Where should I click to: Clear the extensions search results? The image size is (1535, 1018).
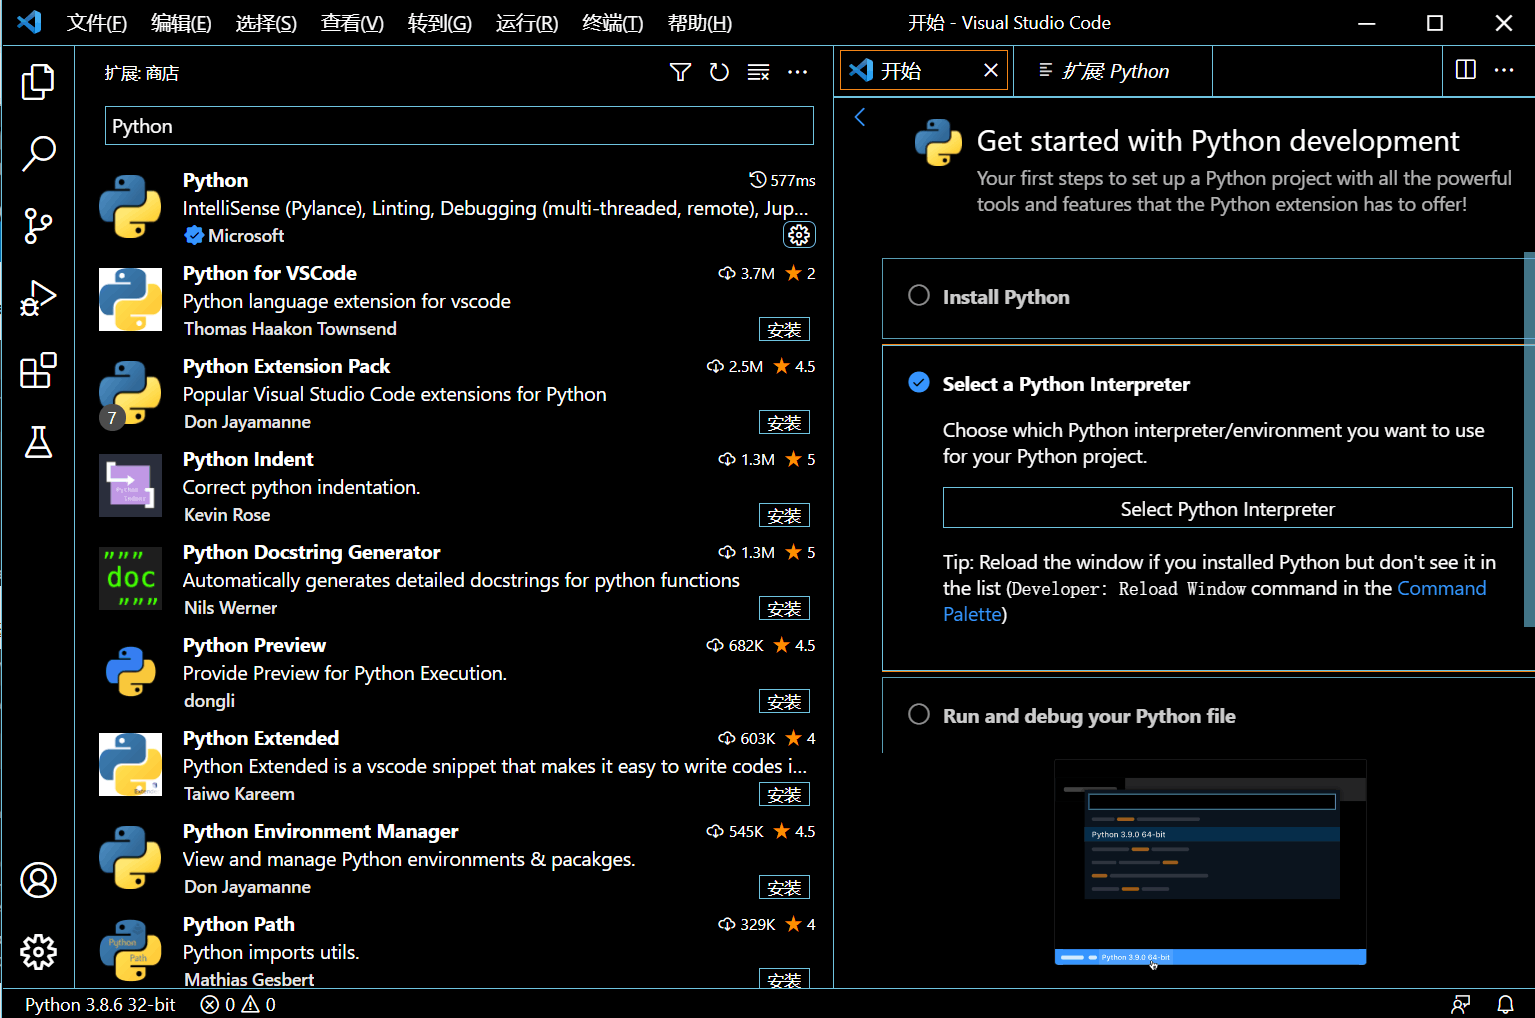click(759, 72)
